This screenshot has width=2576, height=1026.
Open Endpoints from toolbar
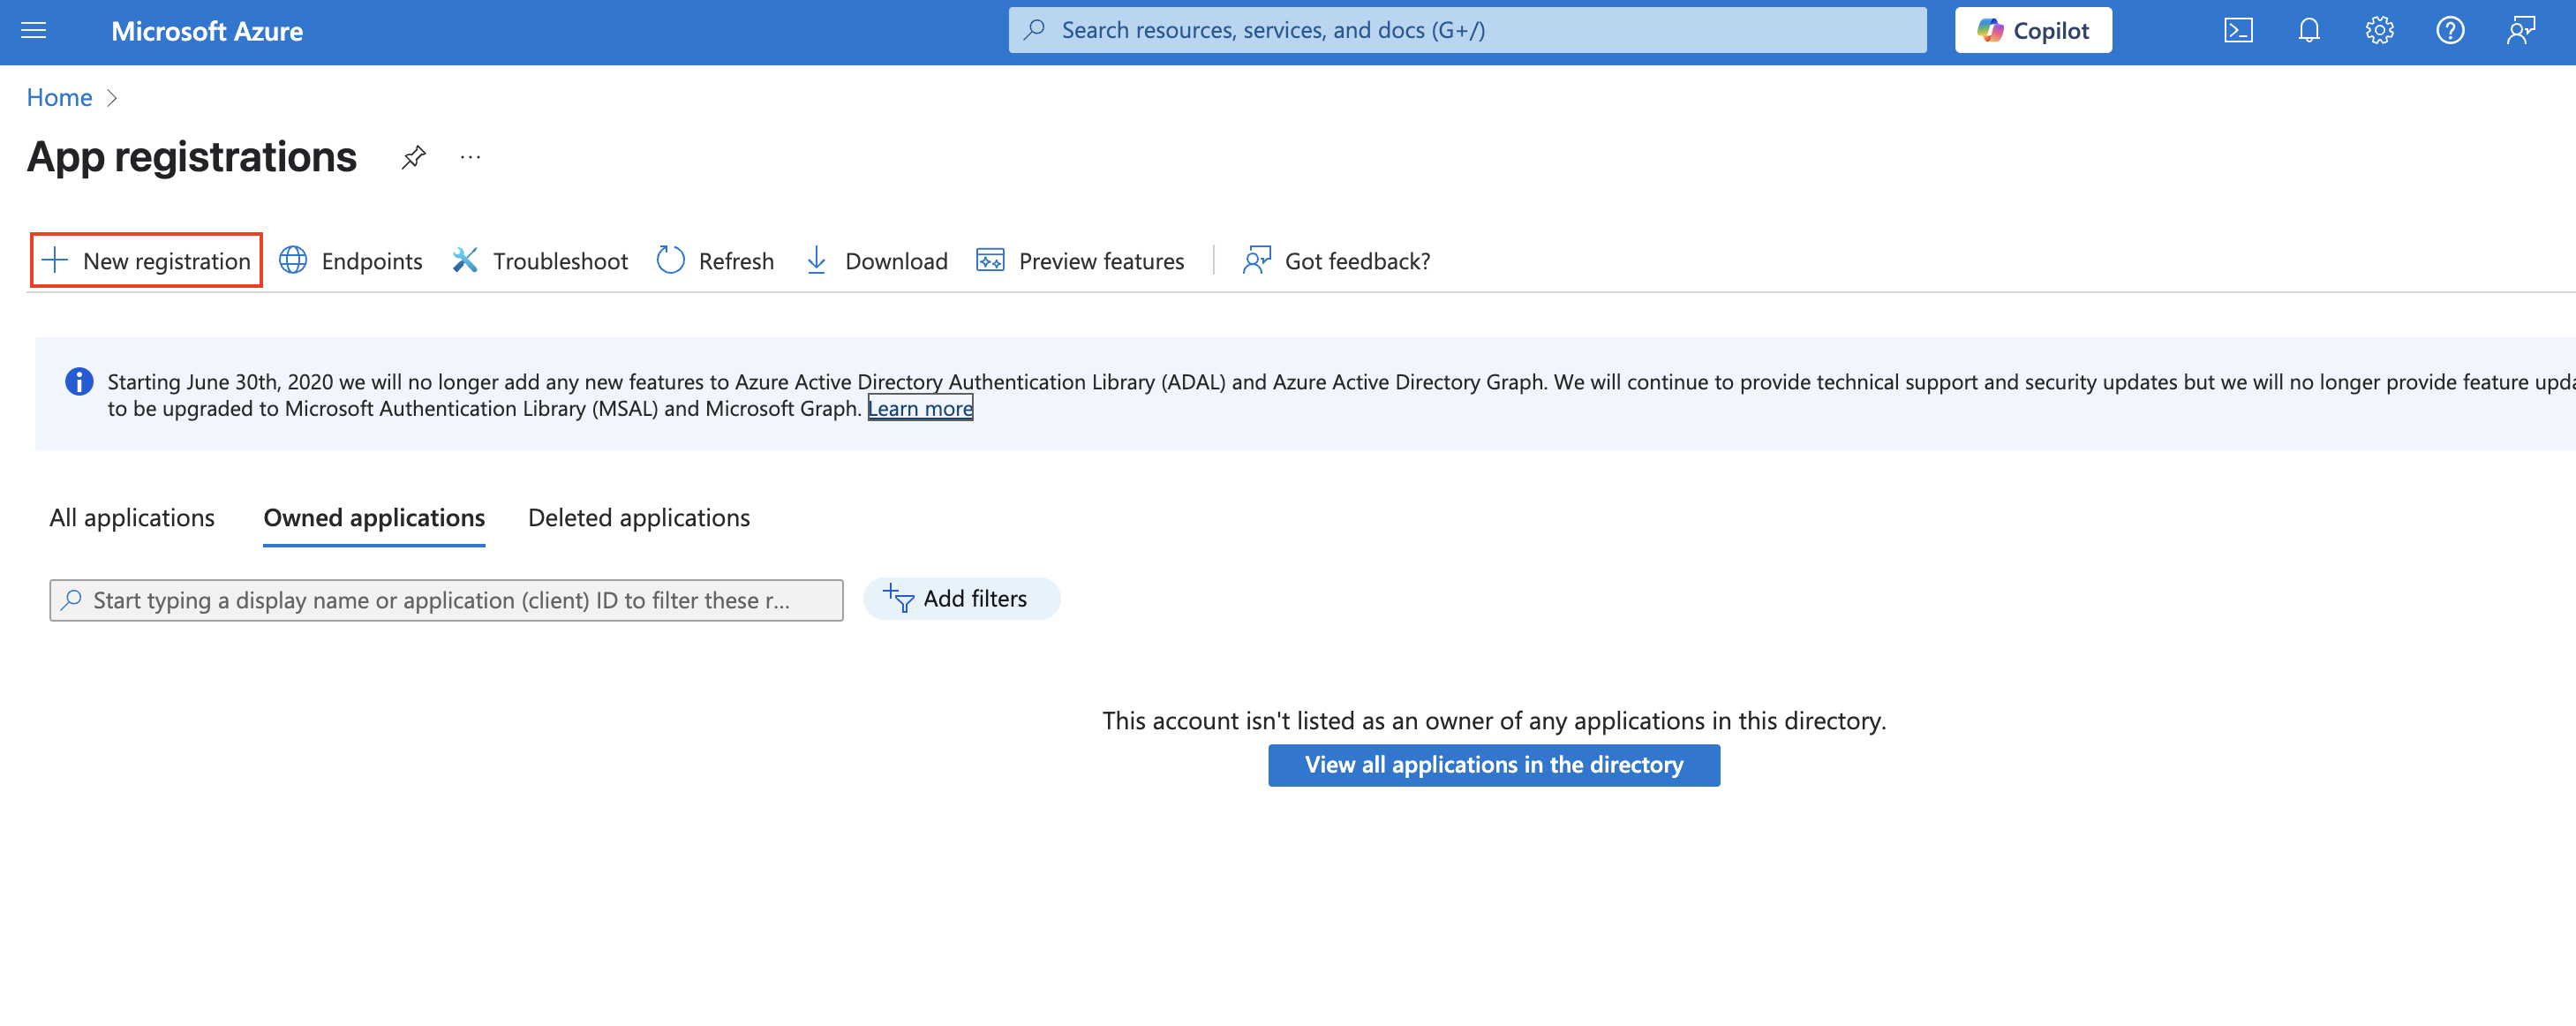coord(351,260)
